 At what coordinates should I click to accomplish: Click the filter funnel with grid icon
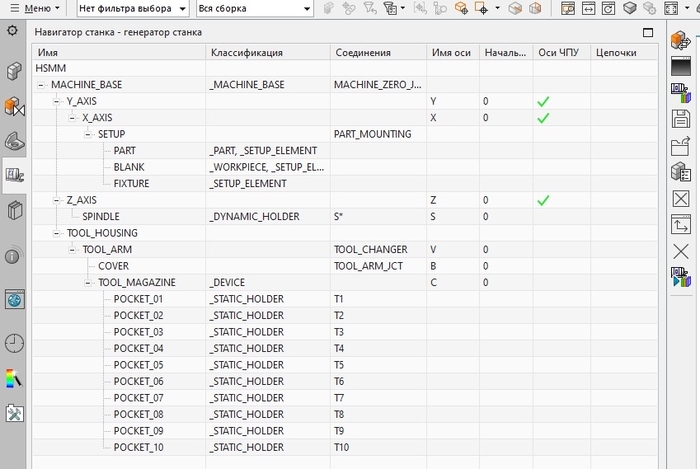pos(390,8)
